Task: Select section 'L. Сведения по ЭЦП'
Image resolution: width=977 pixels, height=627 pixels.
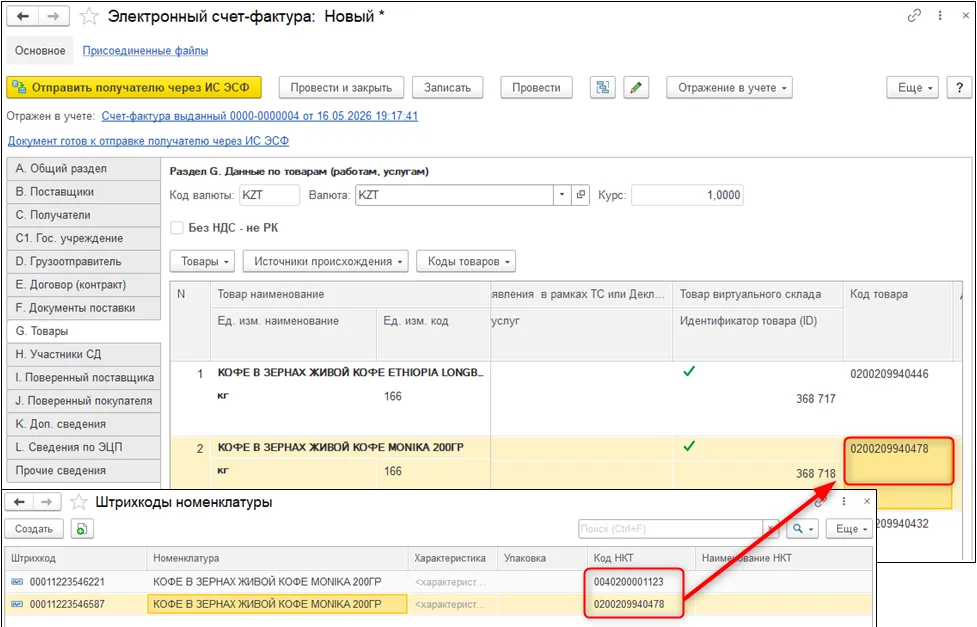Action: tap(83, 448)
